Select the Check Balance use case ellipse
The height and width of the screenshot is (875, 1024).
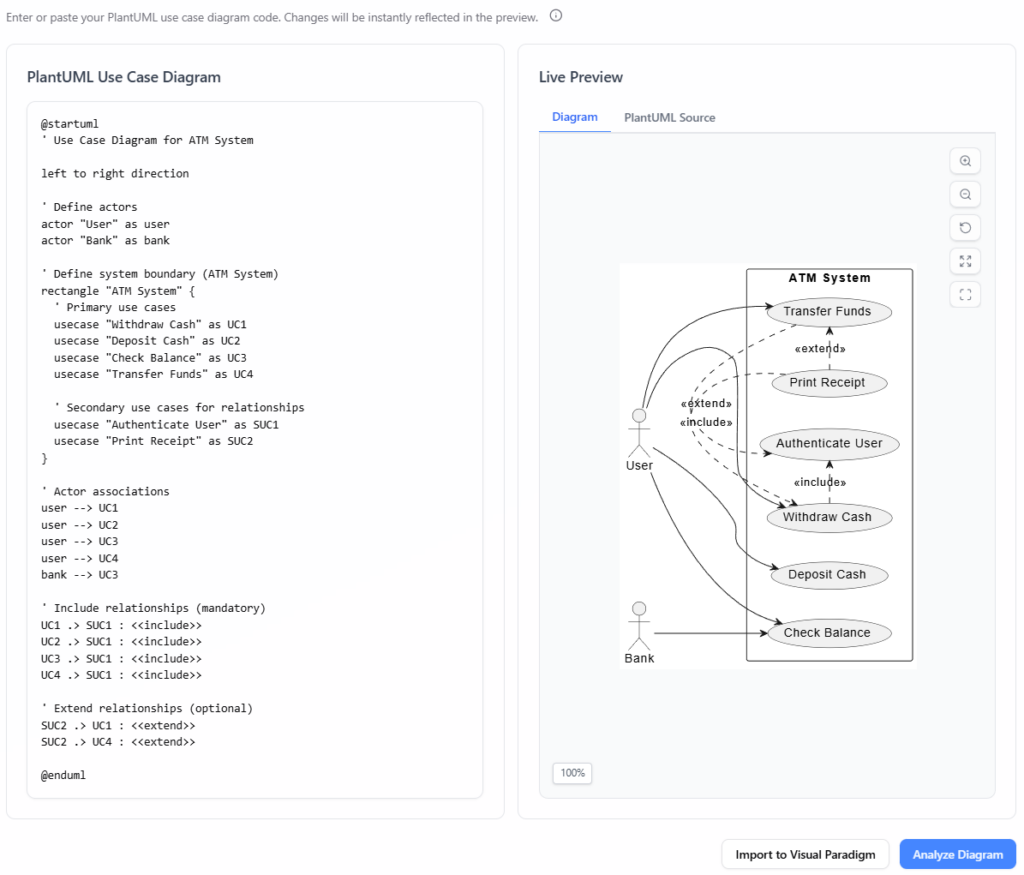[x=829, y=632]
